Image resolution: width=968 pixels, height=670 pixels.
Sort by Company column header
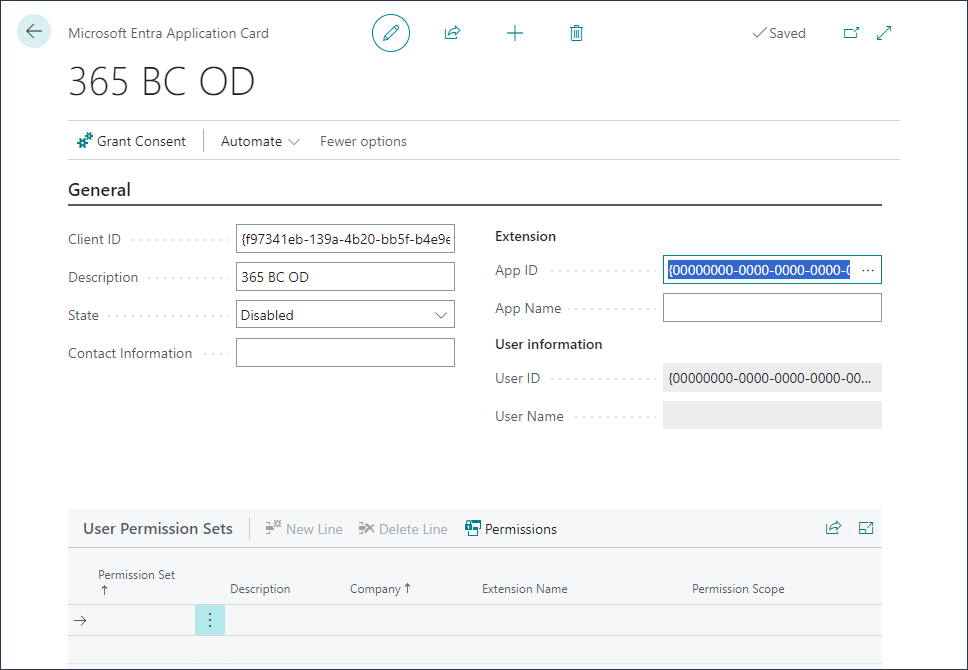[380, 588]
